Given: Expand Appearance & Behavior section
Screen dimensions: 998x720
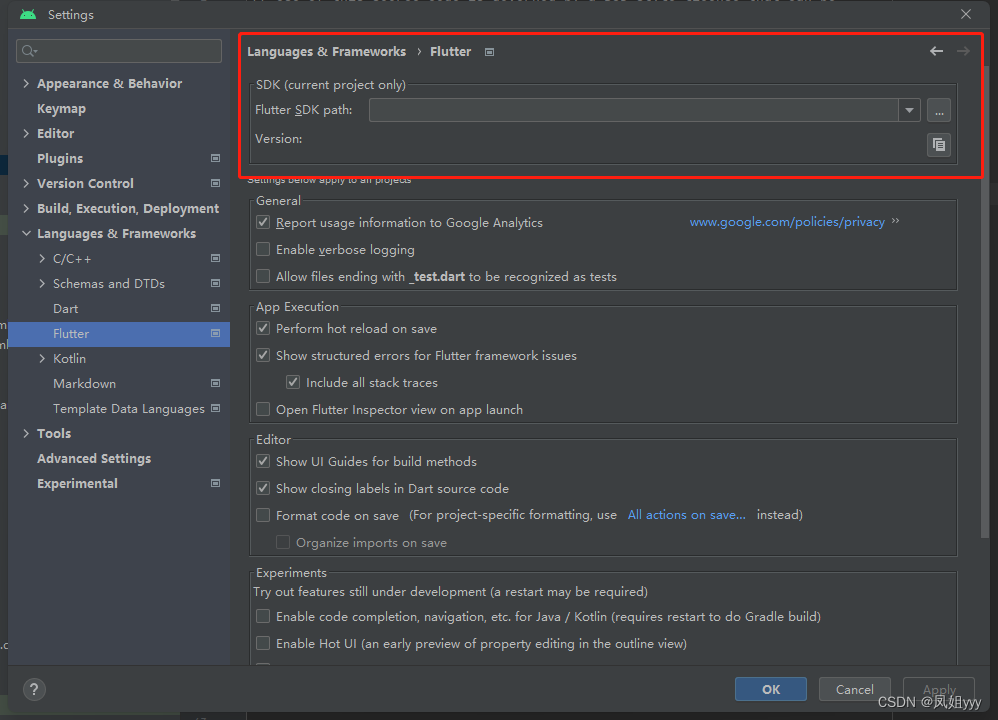Looking at the screenshot, I should click(26, 83).
